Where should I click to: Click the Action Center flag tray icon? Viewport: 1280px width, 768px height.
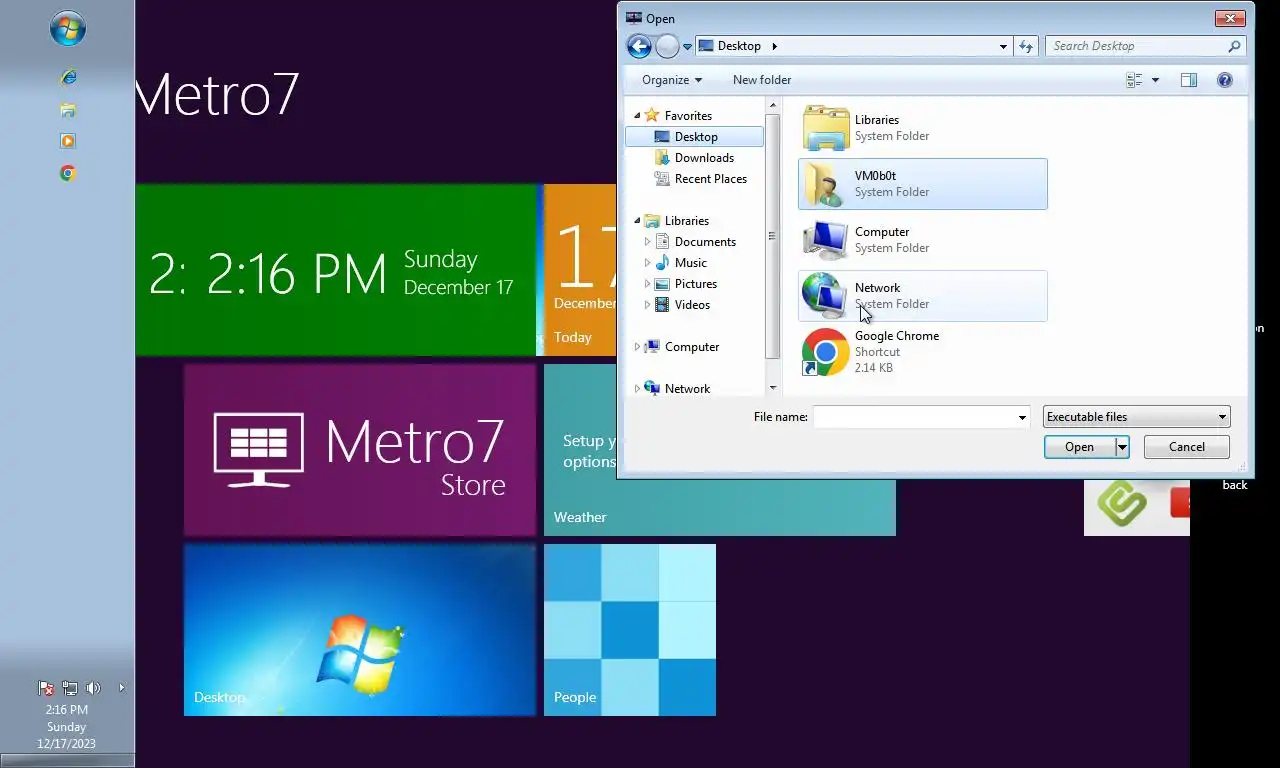tap(46, 688)
